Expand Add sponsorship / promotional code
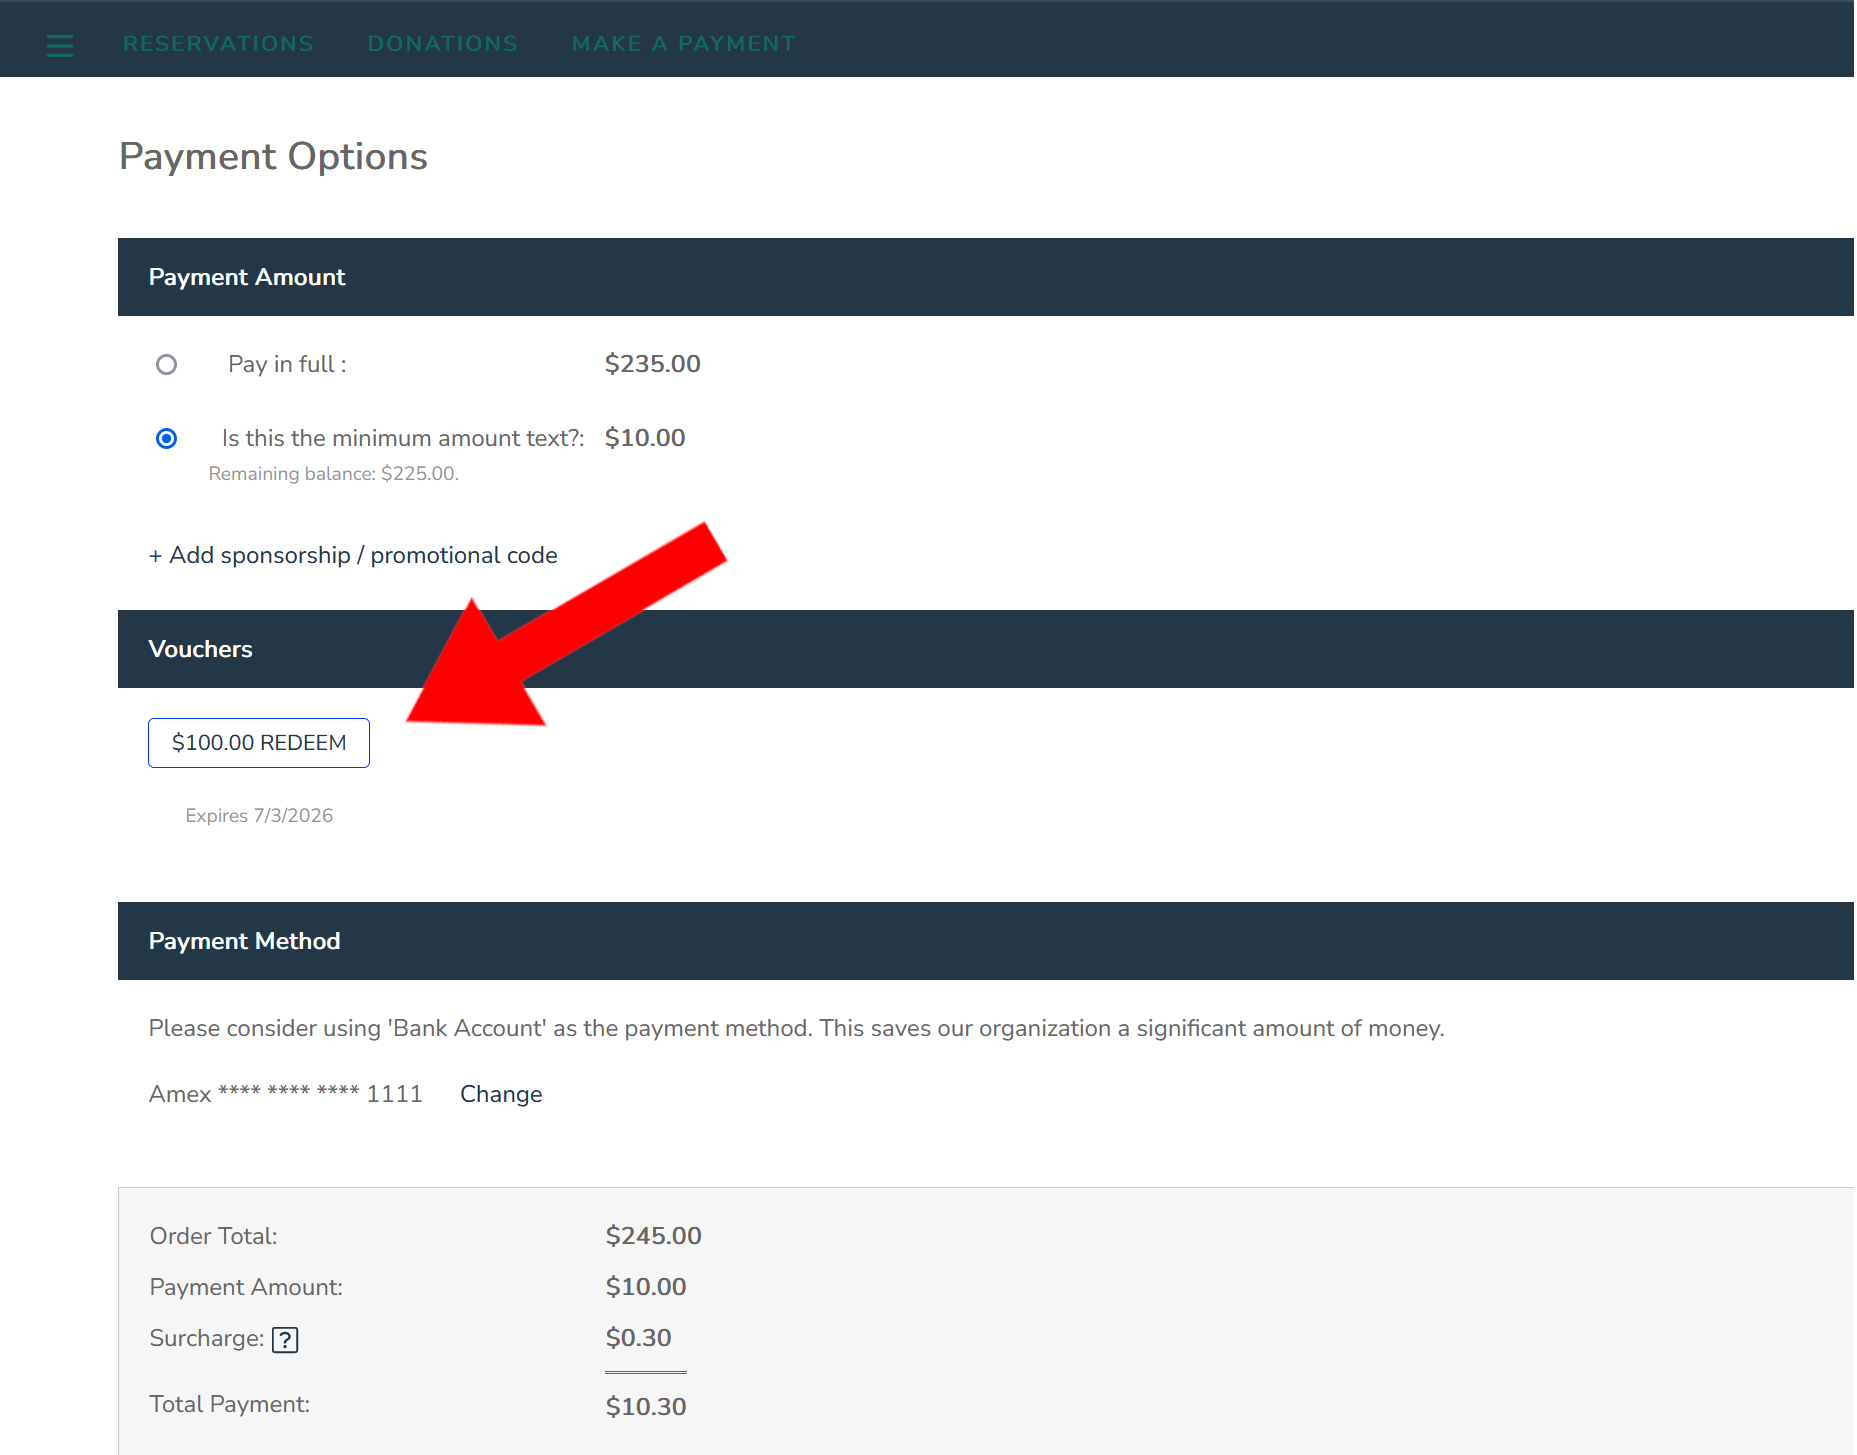The width and height of the screenshot is (1857, 1455). pyautogui.click(x=353, y=555)
